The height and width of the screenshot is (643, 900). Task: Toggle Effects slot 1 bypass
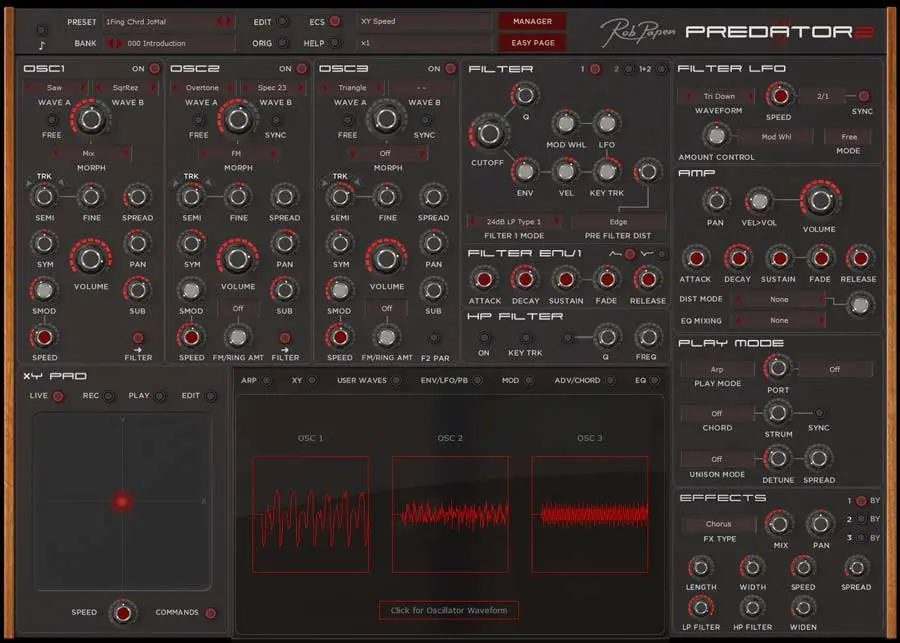coord(861,501)
